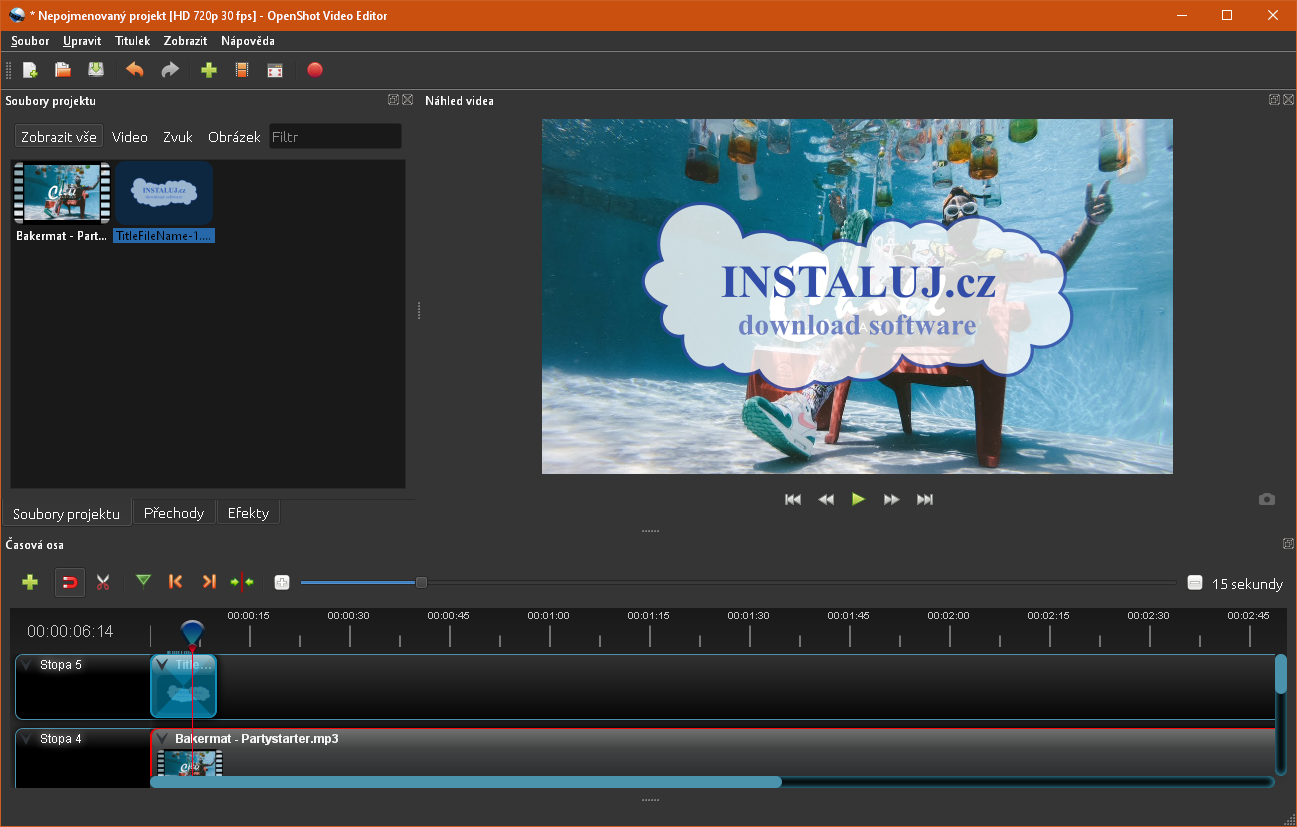
Task: Click the timeline zoom slider handle
Action: click(422, 583)
